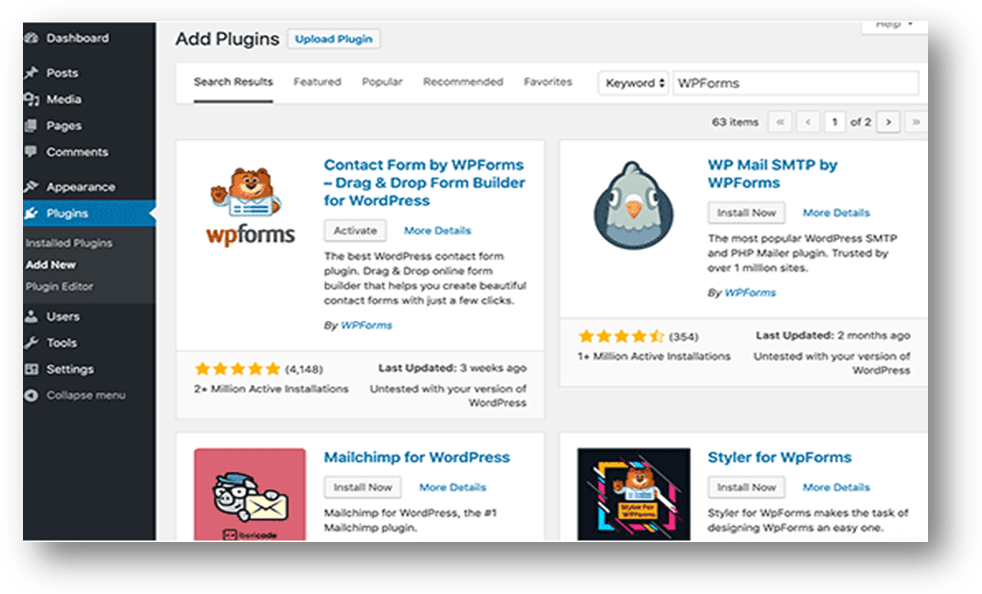Click the Add Plugins page heading
This screenshot has width=982, height=594.
tap(227, 39)
